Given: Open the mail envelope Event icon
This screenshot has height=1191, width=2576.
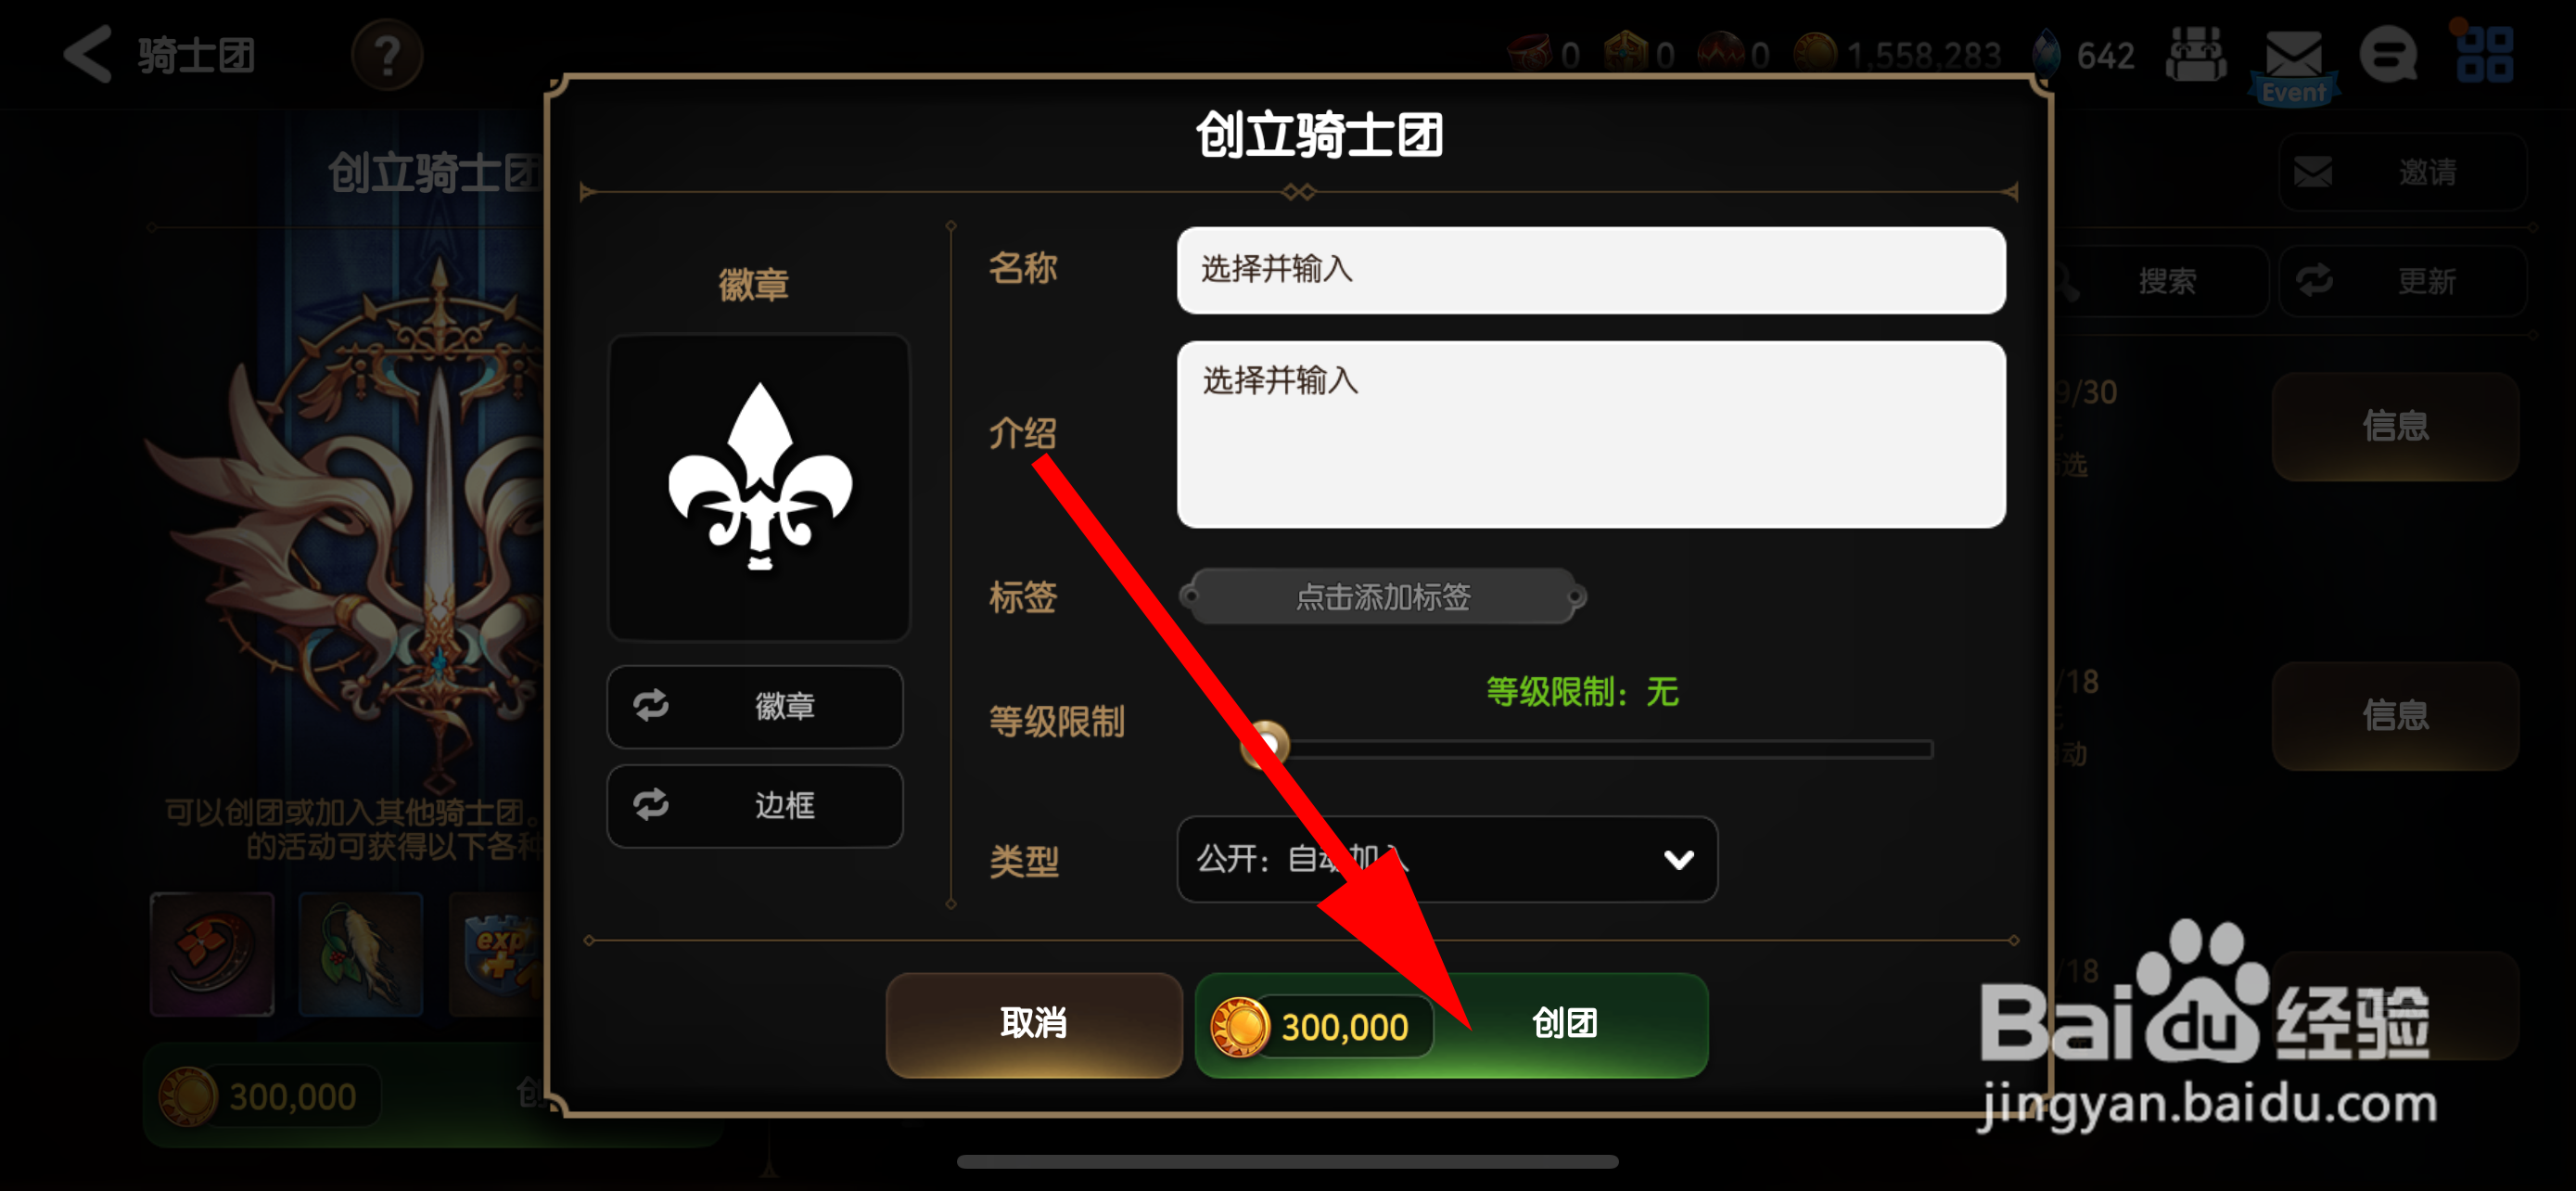Looking at the screenshot, I should coord(2292,64).
